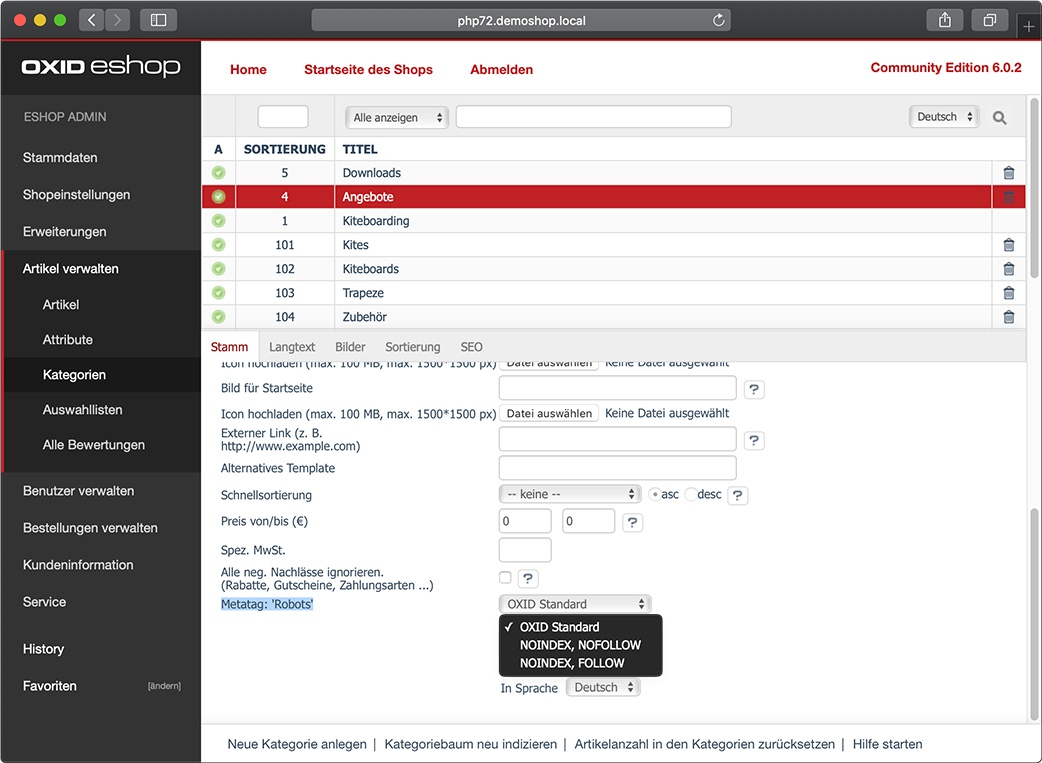Switch to Sortierung tab
1042x763 pixels.
[413, 347]
